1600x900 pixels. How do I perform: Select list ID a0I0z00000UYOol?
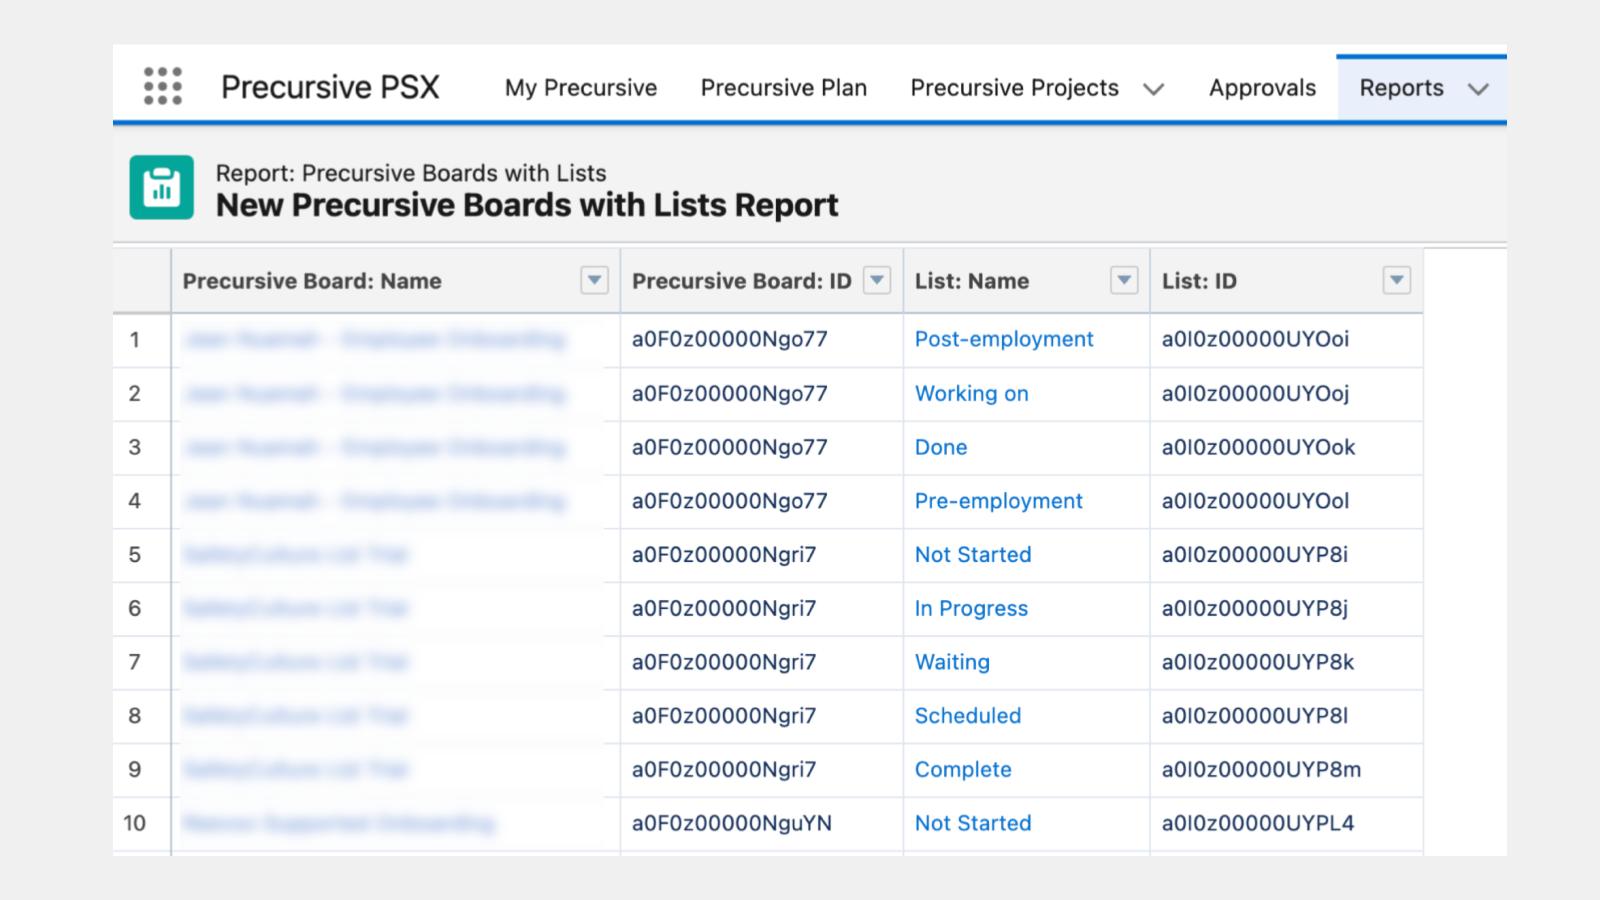click(1255, 501)
